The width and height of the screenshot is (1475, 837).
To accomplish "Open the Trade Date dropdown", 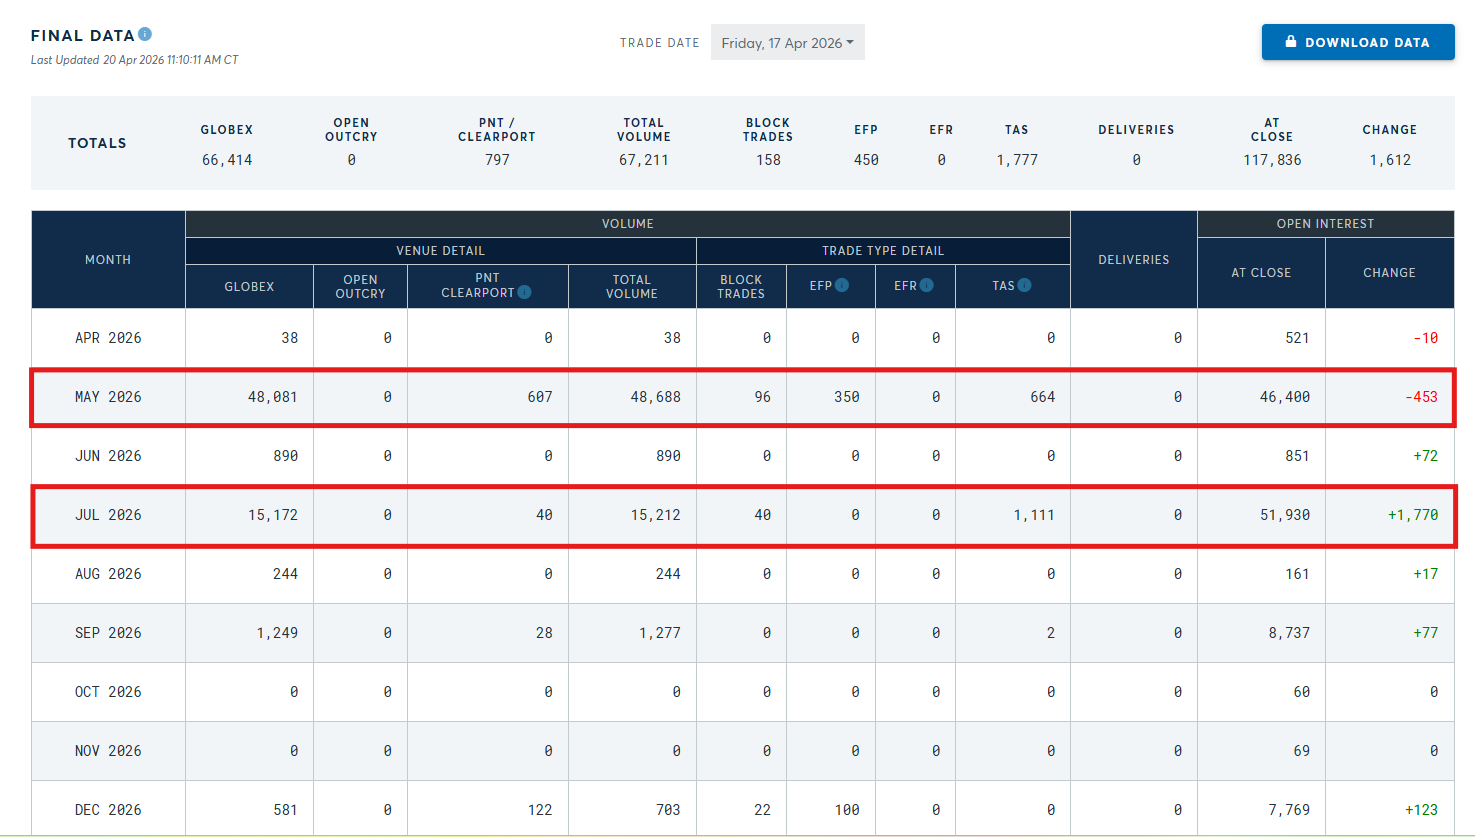I will [x=787, y=43].
